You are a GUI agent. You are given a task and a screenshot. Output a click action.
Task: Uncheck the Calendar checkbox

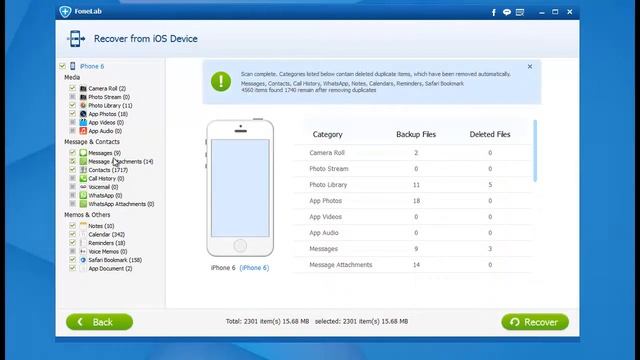click(73, 234)
